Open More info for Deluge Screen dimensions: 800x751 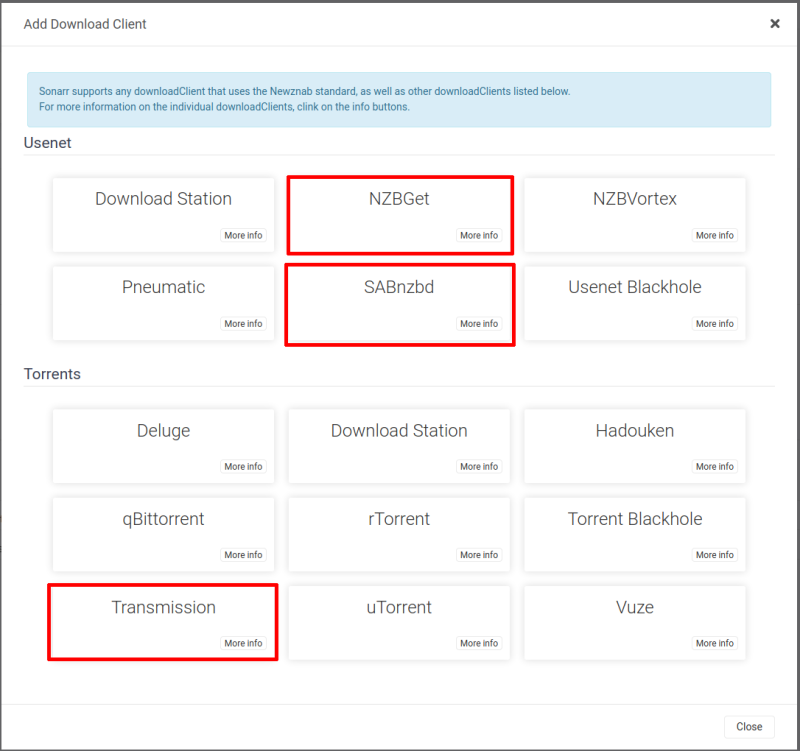[x=243, y=466]
